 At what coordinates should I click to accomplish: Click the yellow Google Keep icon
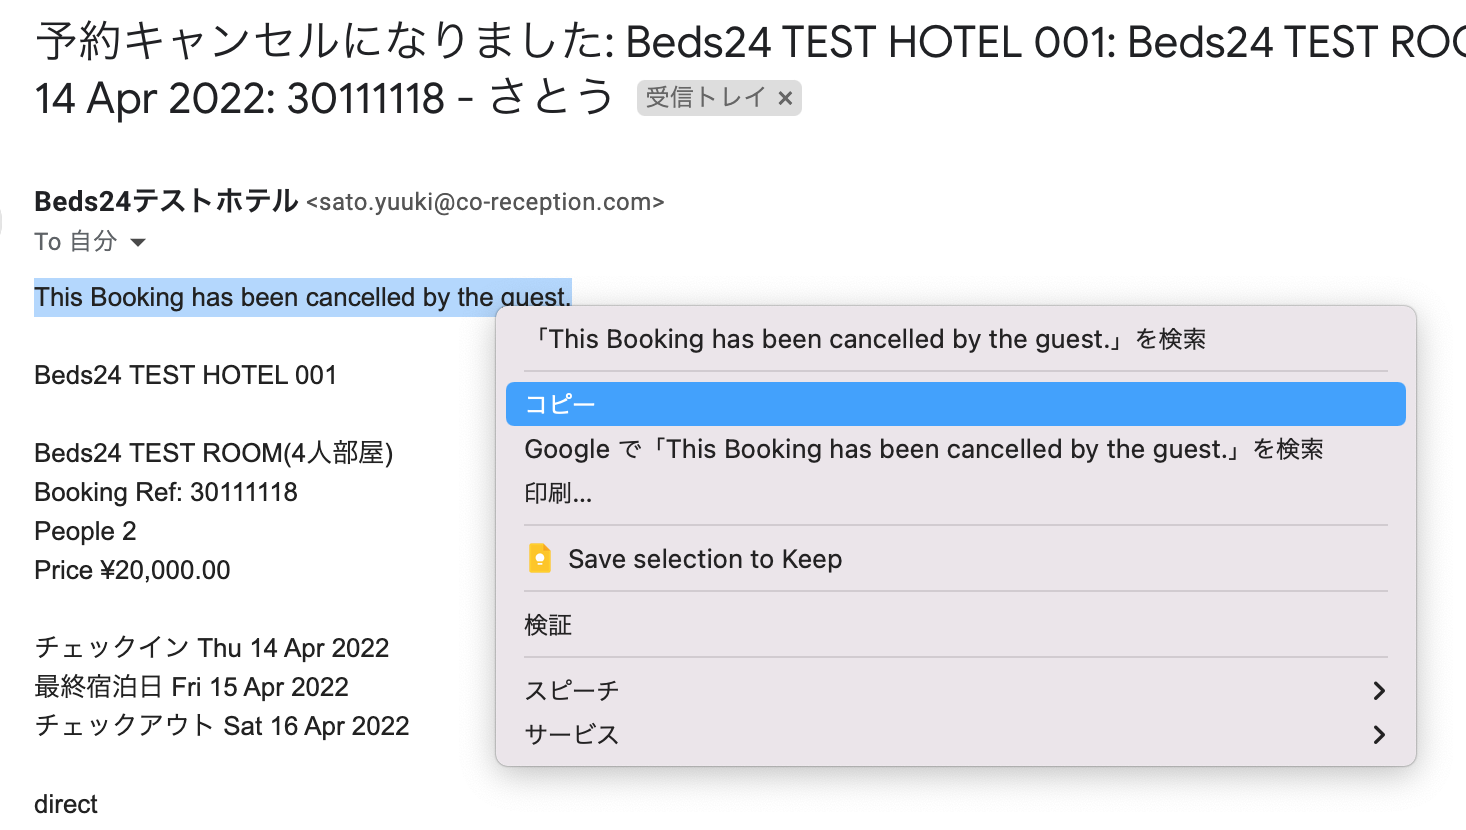click(540, 558)
